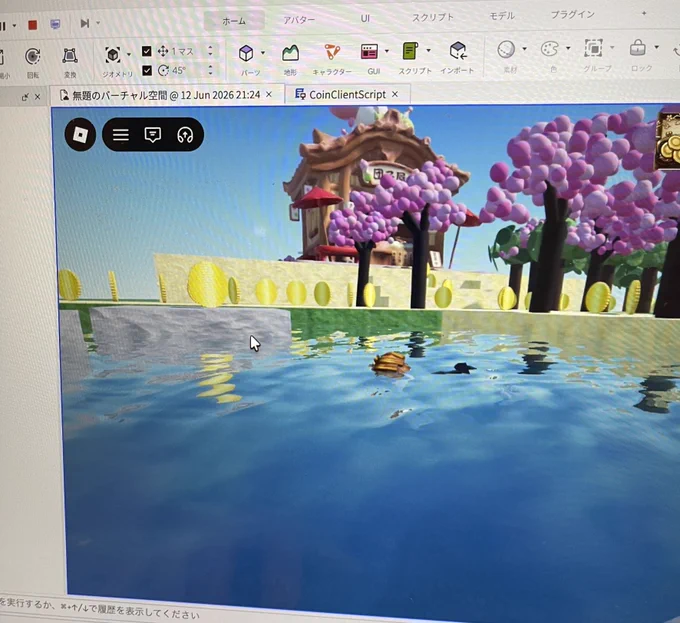Image resolution: width=680 pixels, height=623 pixels.
Task: Click the green Script (スクリプト) icon
Action: coord(410,51)
